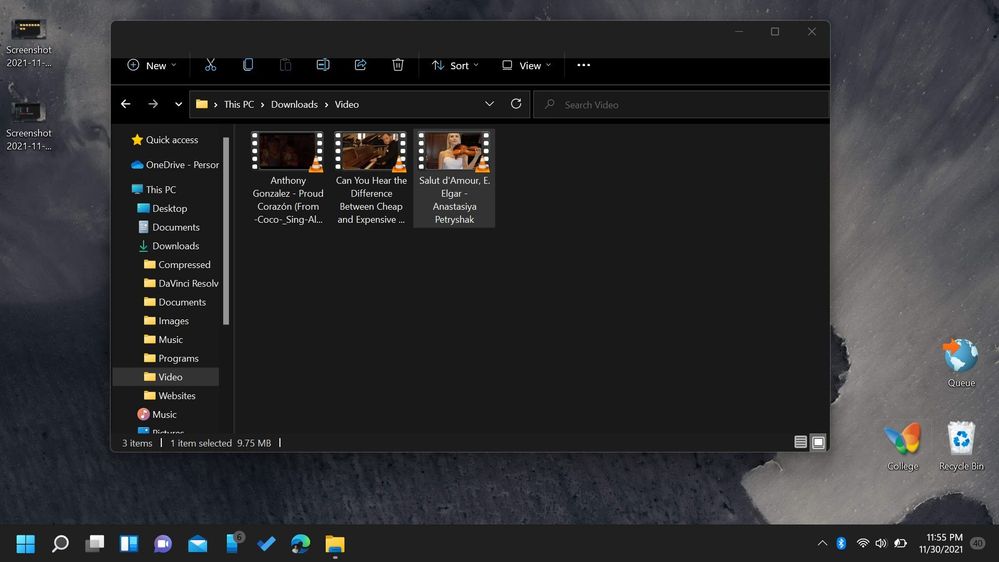
Task: Select Quick access in sidebar
Action: [165, 140]
